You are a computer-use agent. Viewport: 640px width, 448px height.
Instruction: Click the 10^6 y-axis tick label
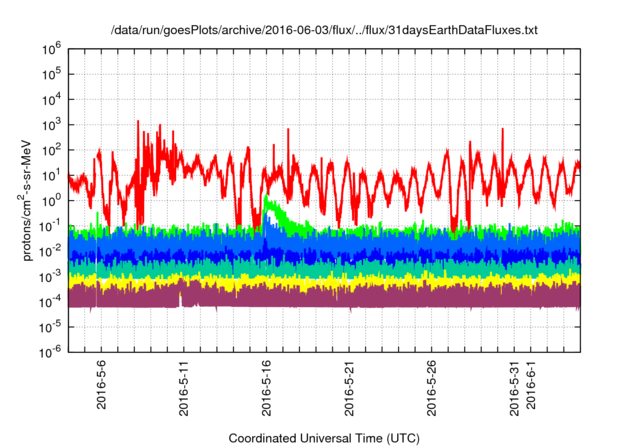51,49
